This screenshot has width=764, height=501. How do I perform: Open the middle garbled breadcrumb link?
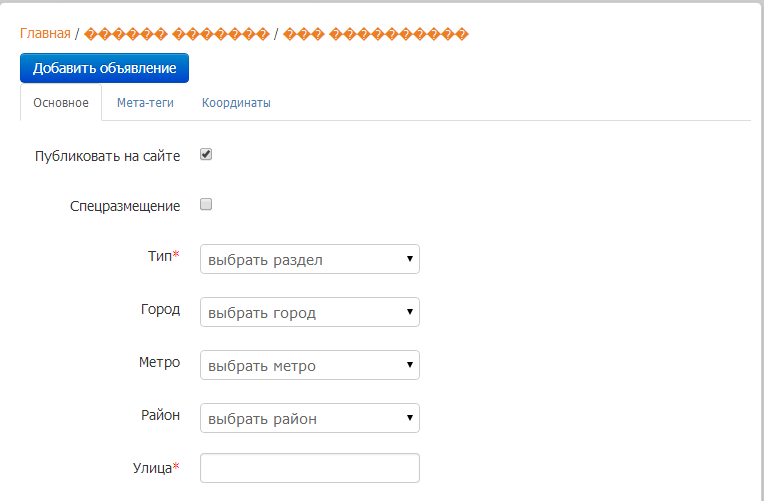tap(177, 34)
